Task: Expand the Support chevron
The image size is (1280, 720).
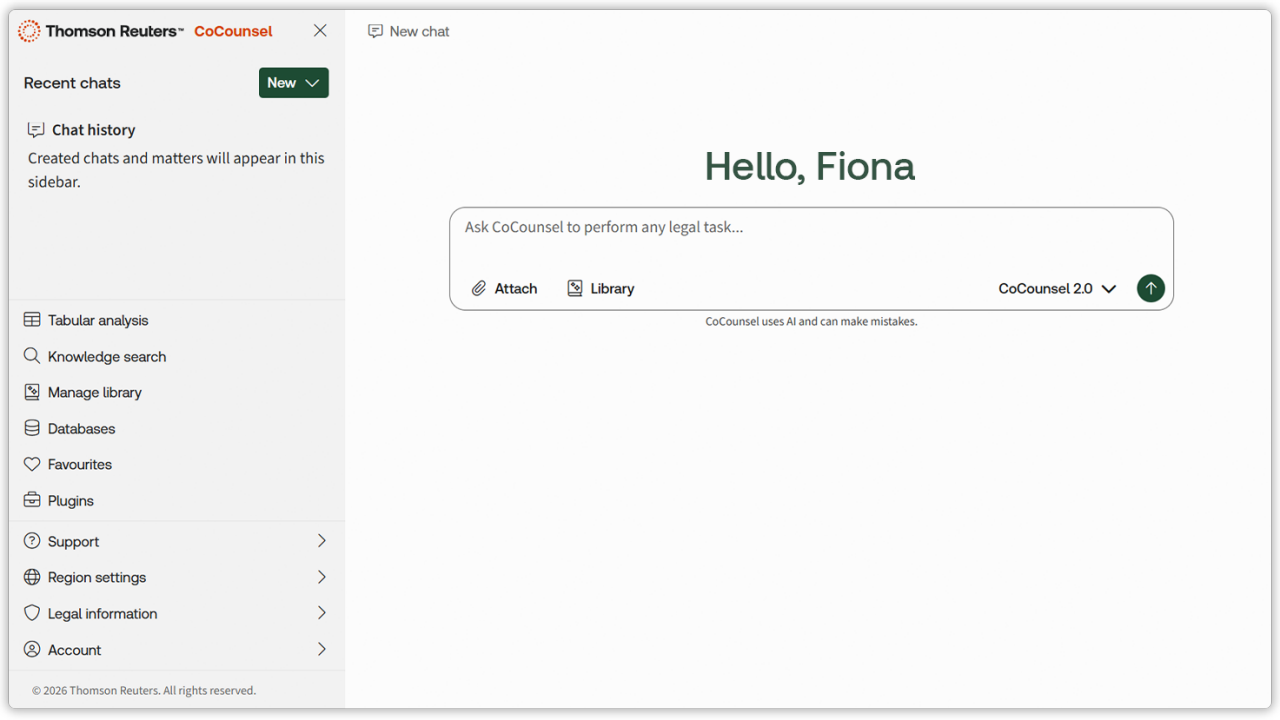Action: (x=322, y=541)
